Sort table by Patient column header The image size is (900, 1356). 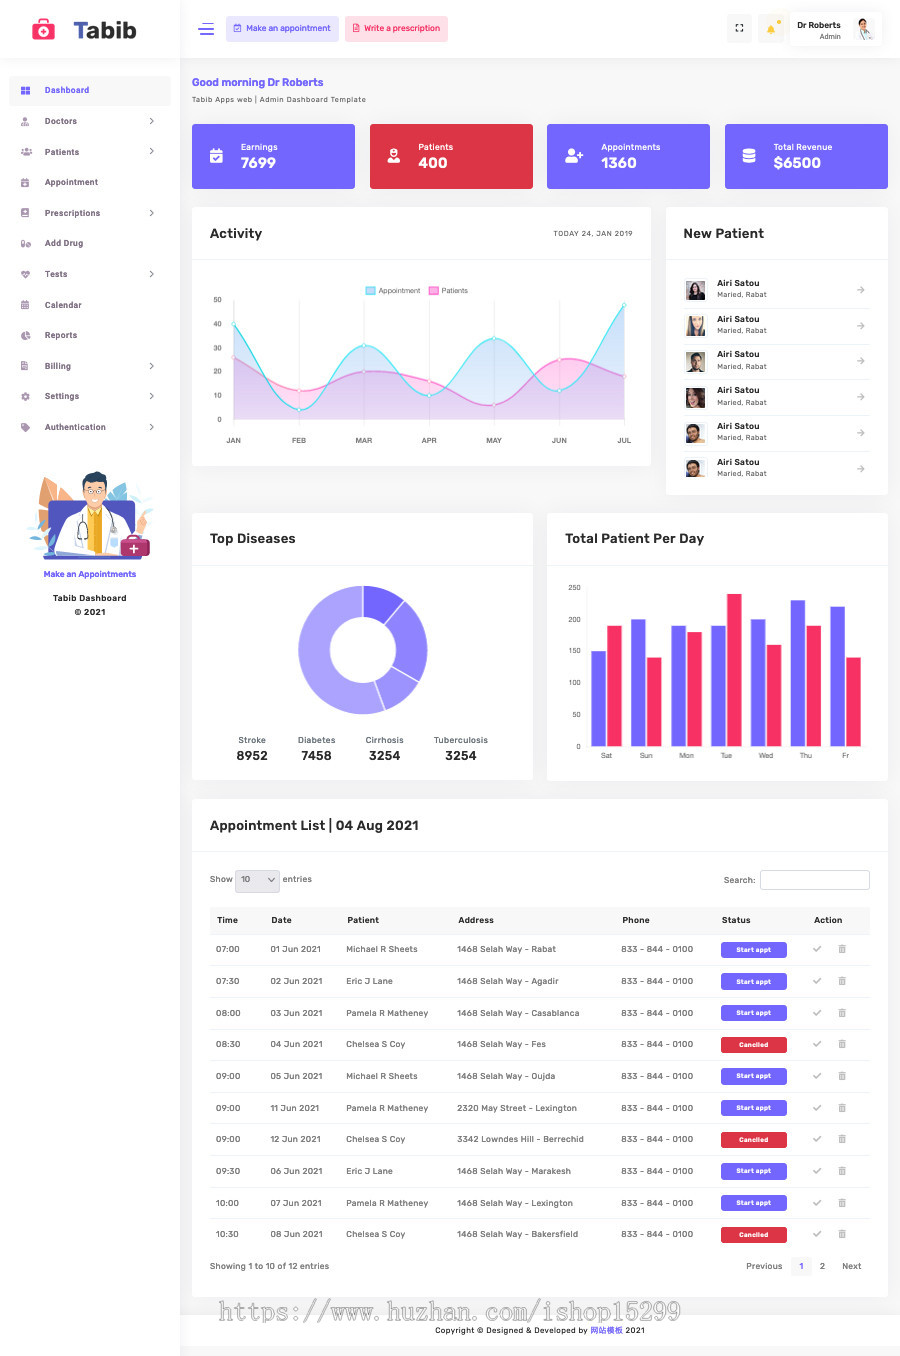click(x=363, y=920)
